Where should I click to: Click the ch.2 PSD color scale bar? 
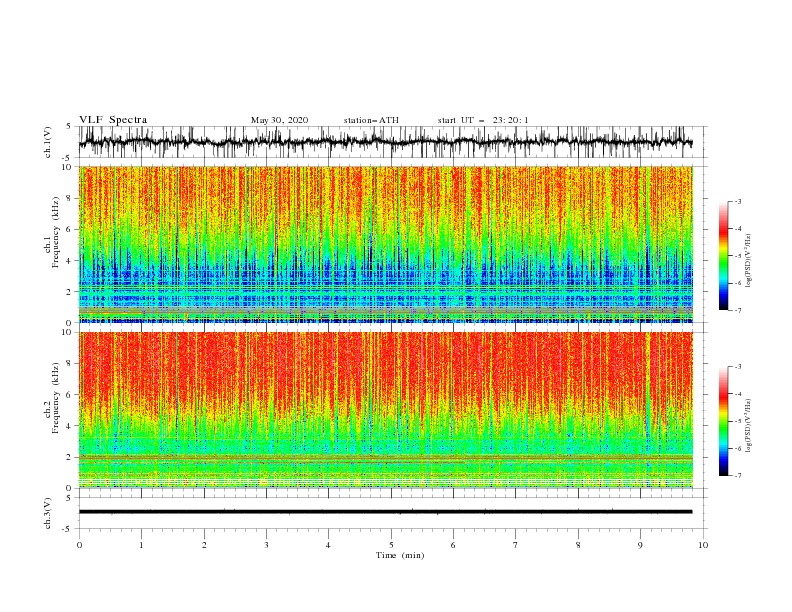tap(723, 421)
